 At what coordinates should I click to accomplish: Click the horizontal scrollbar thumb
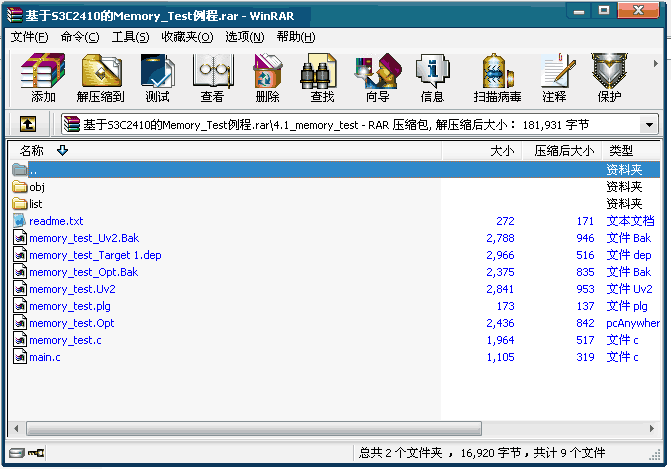254,428
